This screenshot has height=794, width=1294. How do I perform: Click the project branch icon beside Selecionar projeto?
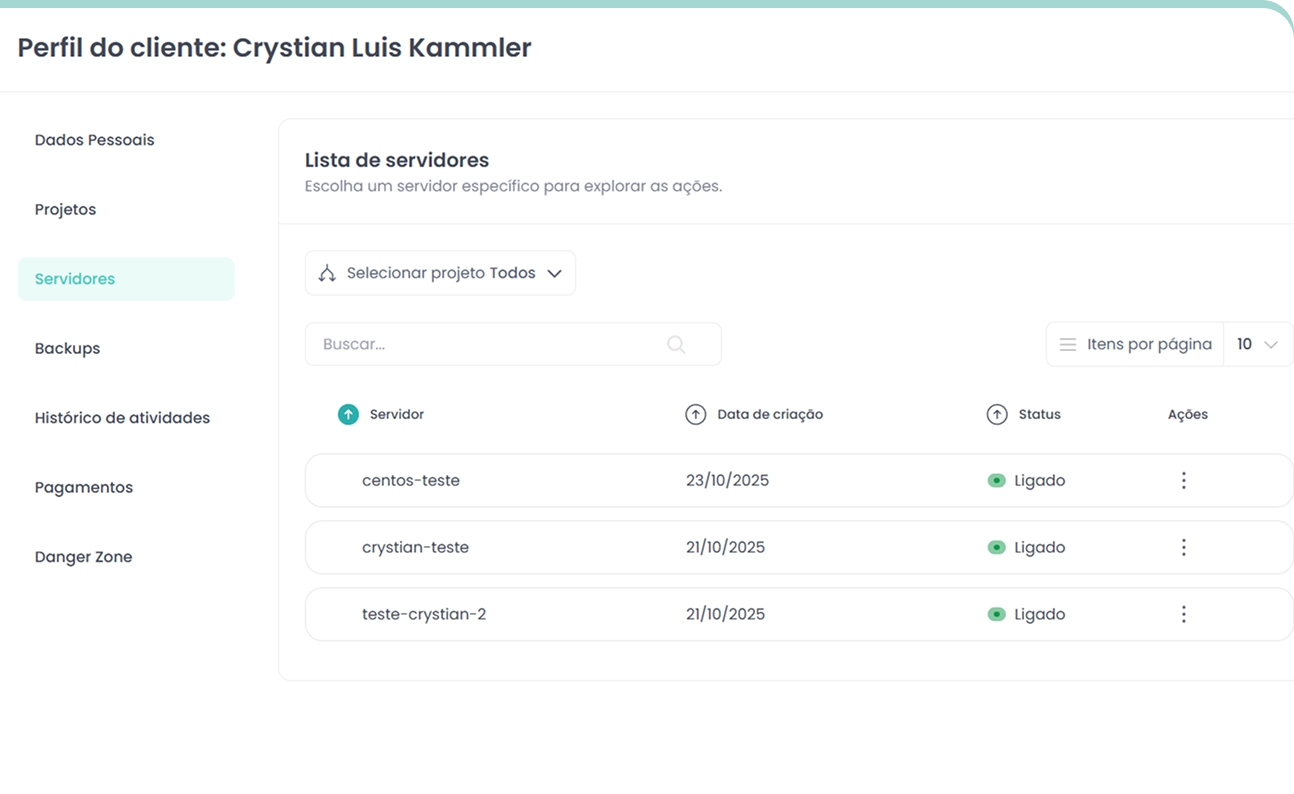pyautogui.click(x=327, y=273)
